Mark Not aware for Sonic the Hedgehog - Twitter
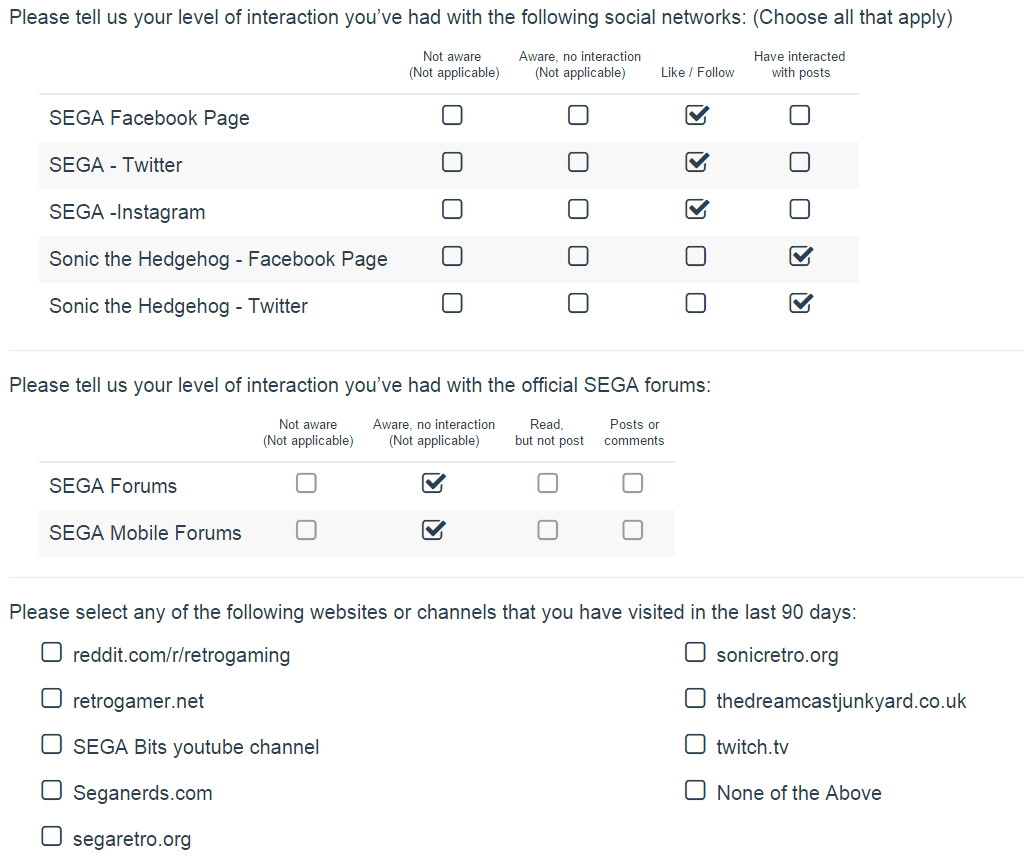Screen dimensions: 1024x856 (452, 304)
